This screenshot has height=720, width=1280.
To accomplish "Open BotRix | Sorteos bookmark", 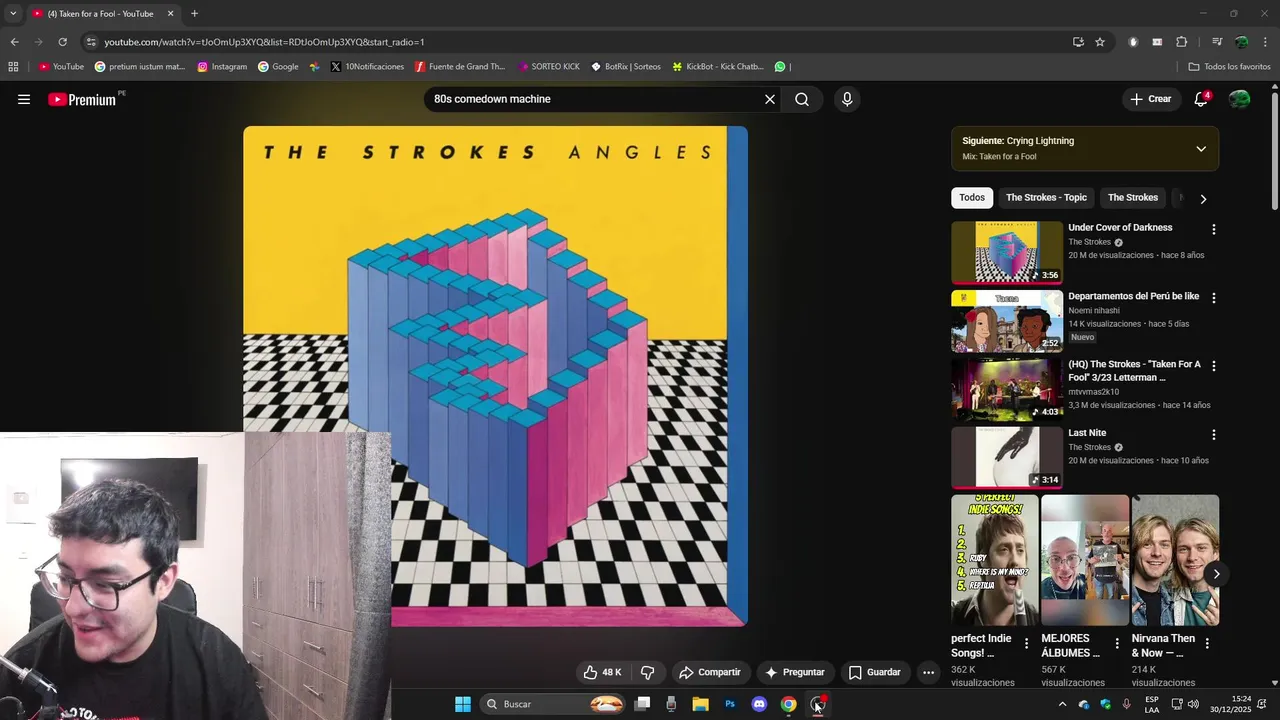I will pyautogui.click(x=626, y=67).
